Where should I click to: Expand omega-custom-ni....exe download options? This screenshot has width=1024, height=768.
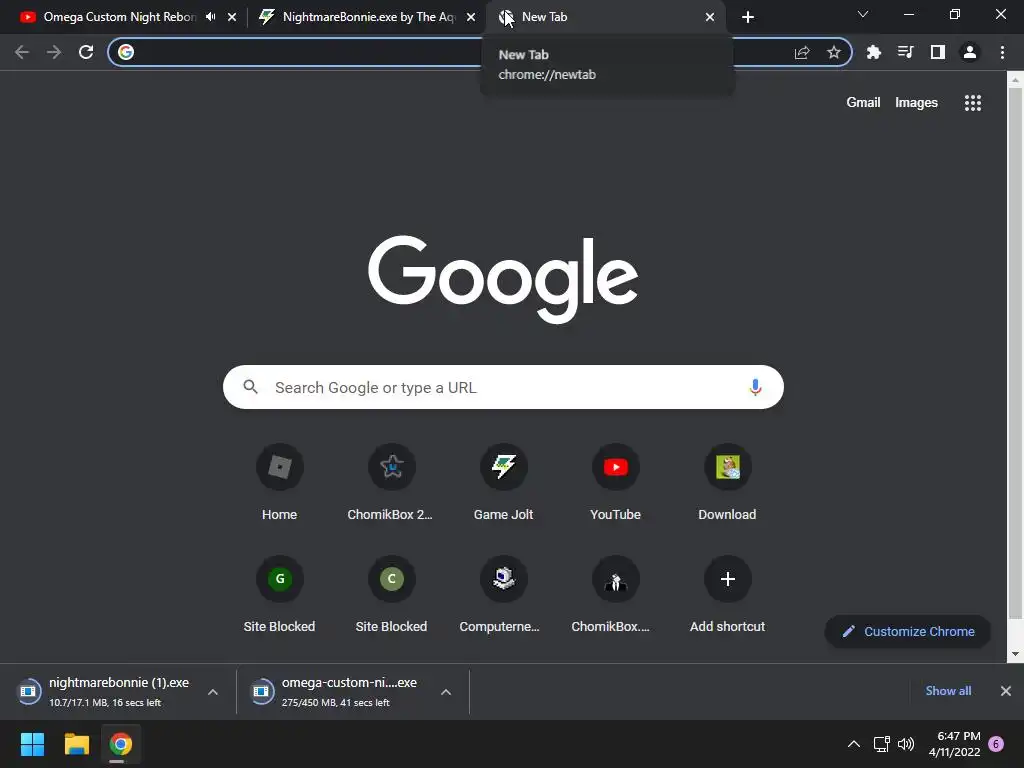click(x=446, y=692)
